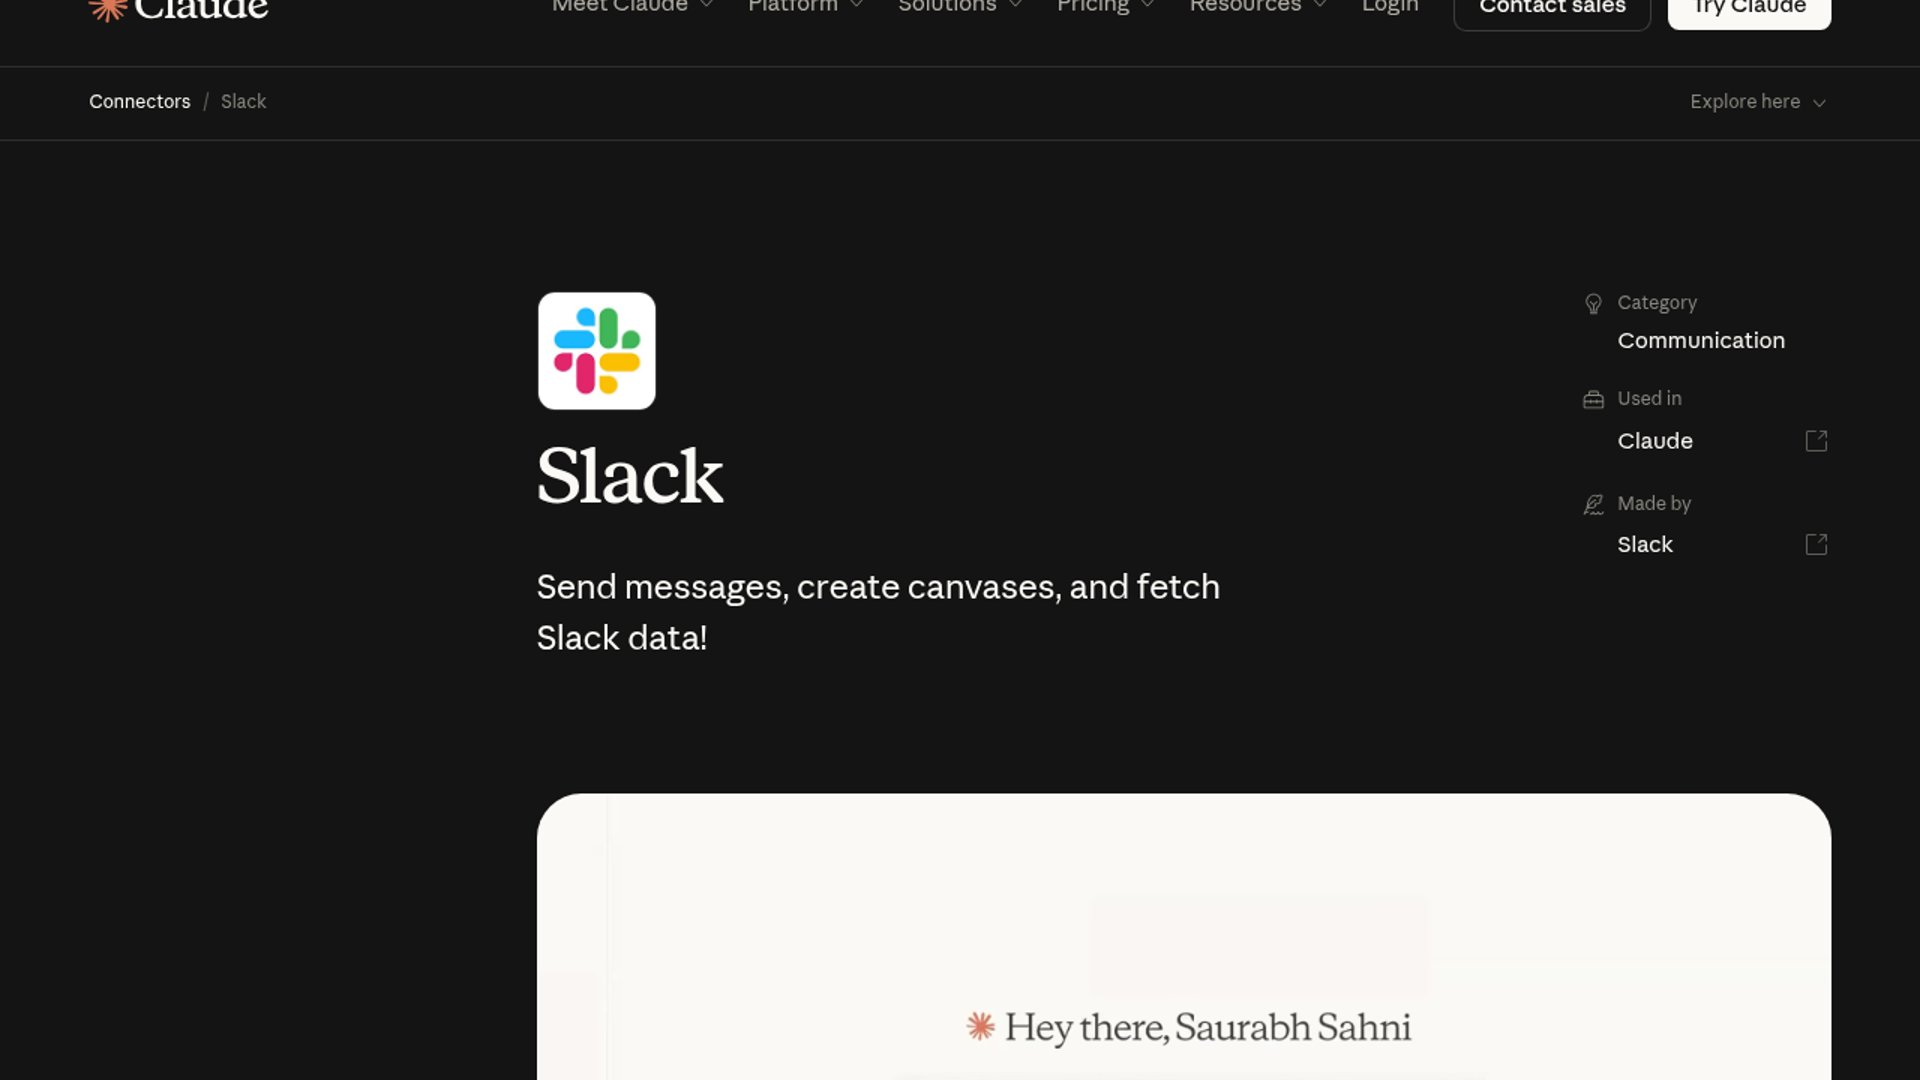Click the Category lightbulb icon
Image resolution: width=1920 pixels, height=1080 pixels.
1593,304
